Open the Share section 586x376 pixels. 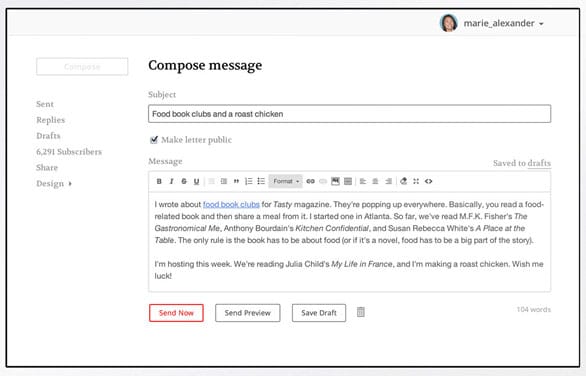47,167
